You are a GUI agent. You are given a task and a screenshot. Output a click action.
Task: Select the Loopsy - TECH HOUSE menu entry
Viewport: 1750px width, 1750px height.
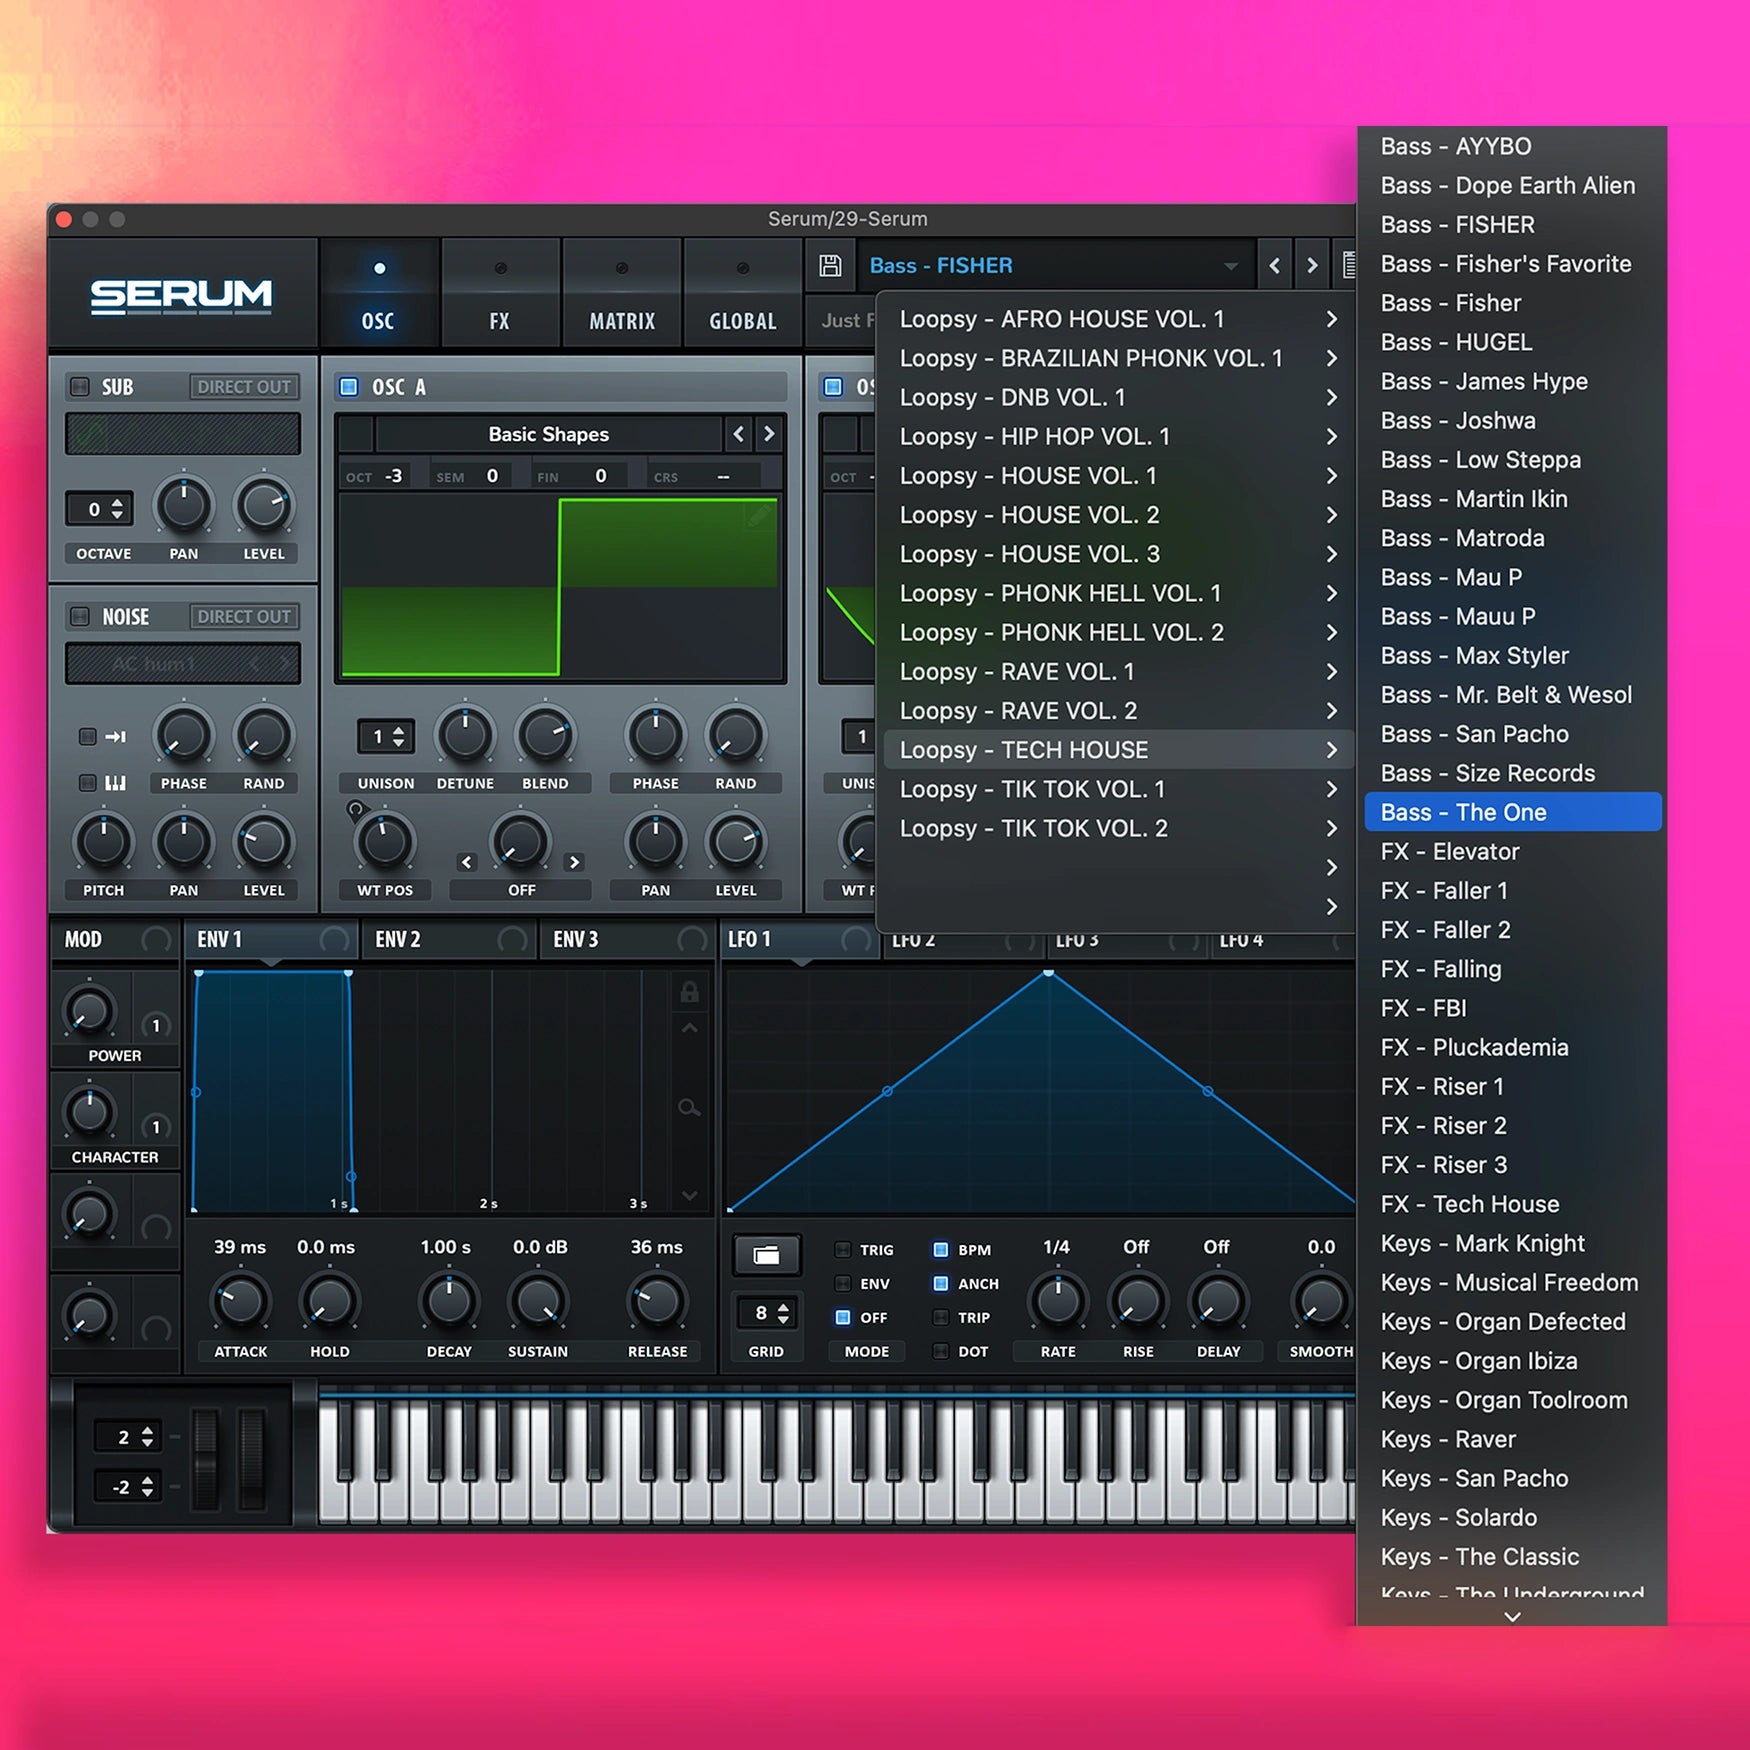click(1118, 750)
